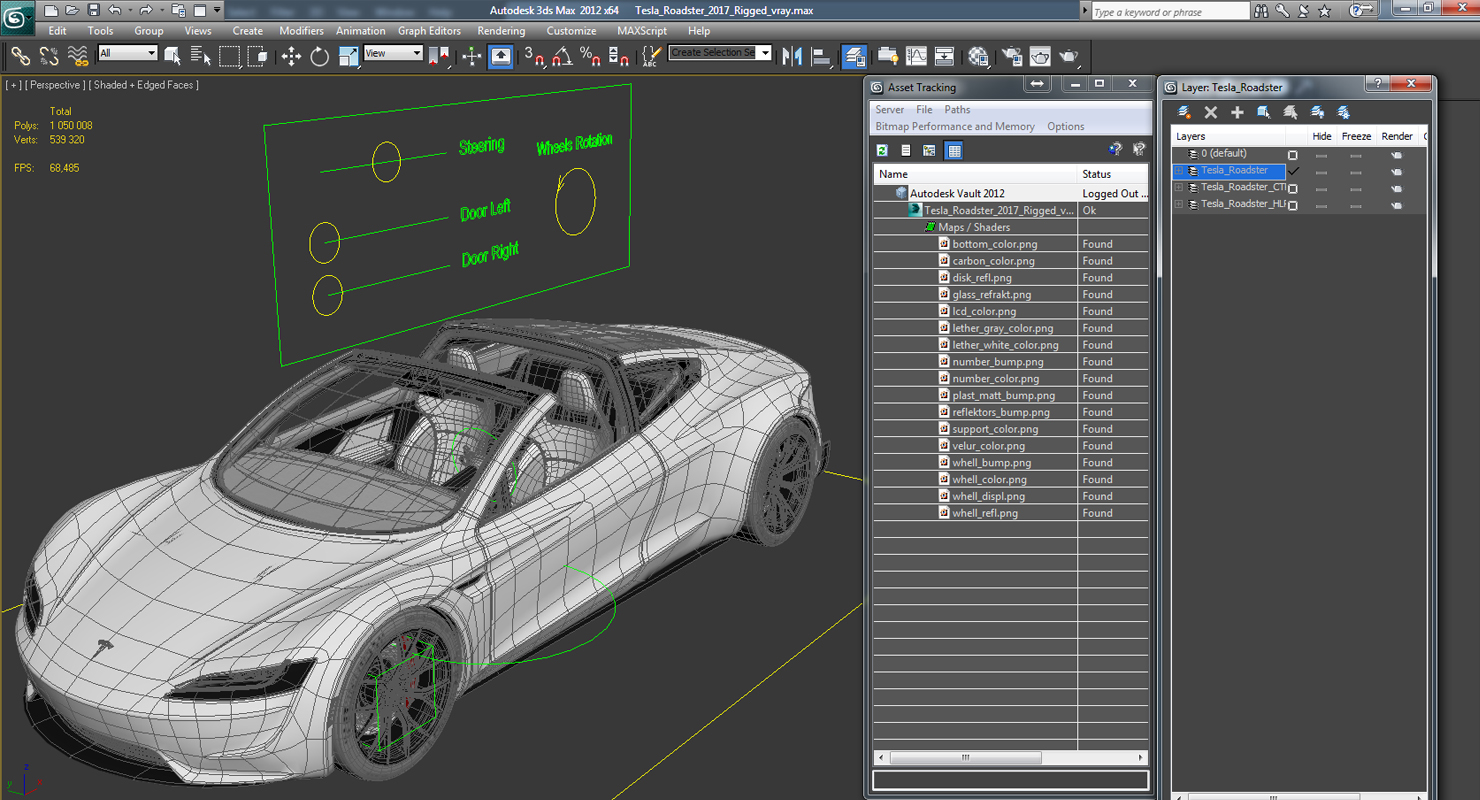Choose the Rectangular Selection Region tool

(229, 56)
